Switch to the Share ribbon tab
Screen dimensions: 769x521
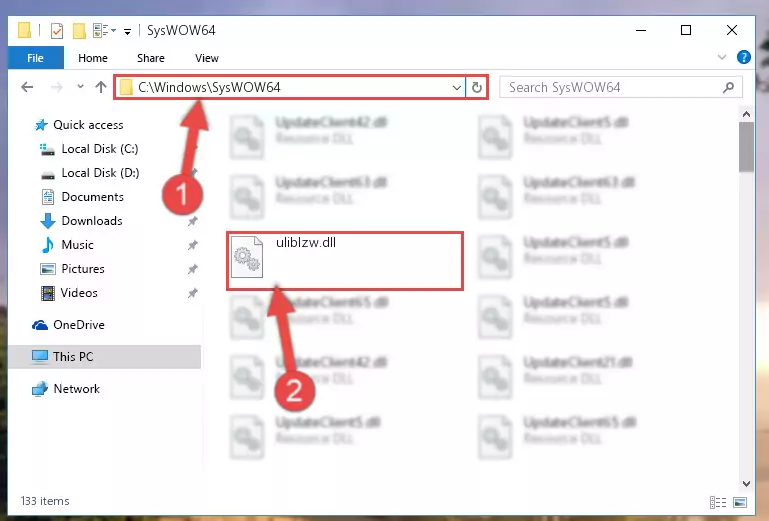pos(151,58)
